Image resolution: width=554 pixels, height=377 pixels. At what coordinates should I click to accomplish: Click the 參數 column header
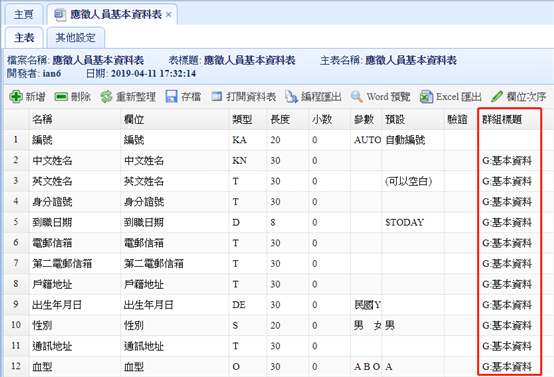click(366, 119)
